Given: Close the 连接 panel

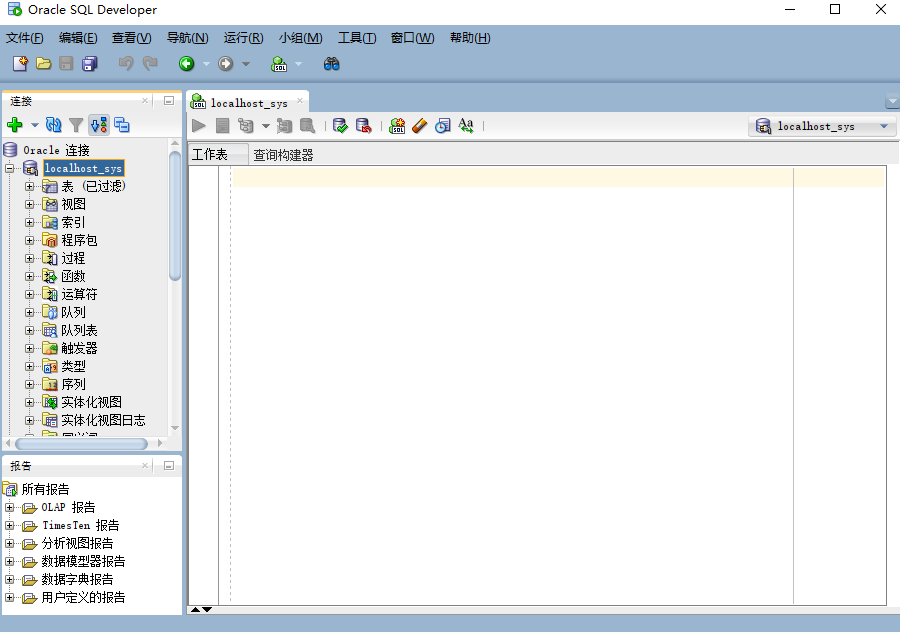Looking at the screenshot, I should coord(145,101).
